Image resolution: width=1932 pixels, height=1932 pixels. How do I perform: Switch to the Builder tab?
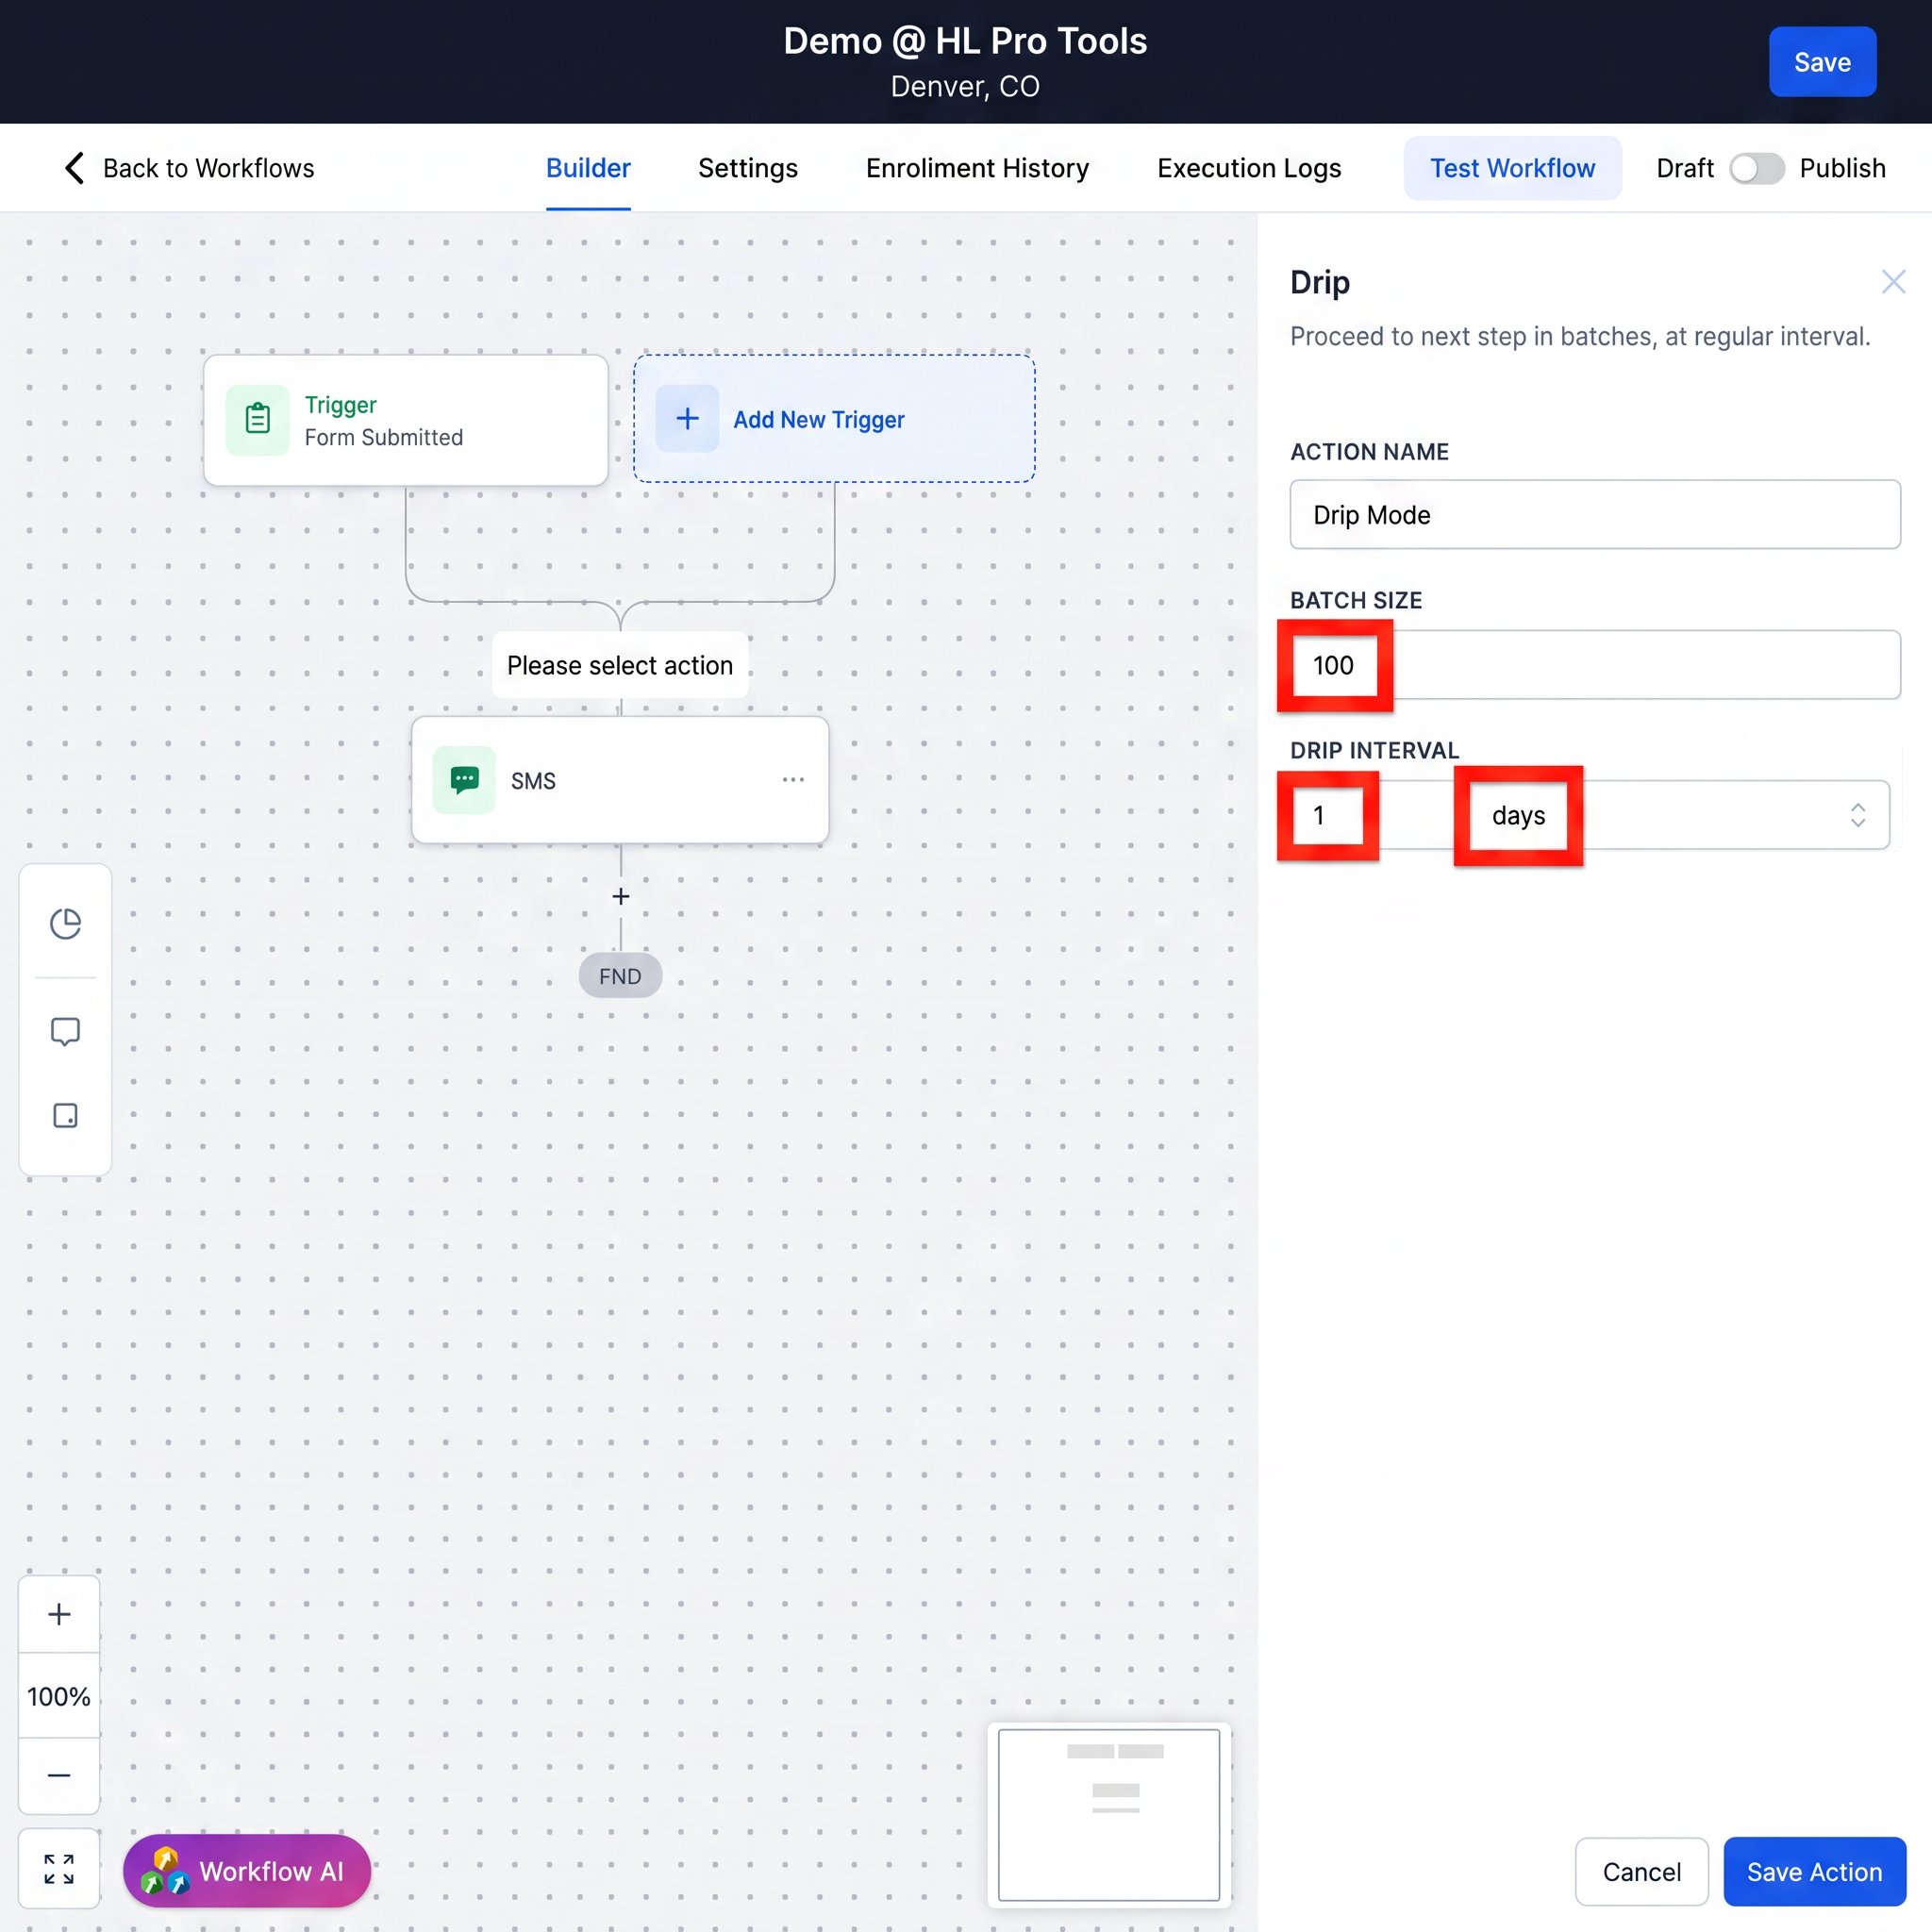pyautogui.click(x=588, y=168)
